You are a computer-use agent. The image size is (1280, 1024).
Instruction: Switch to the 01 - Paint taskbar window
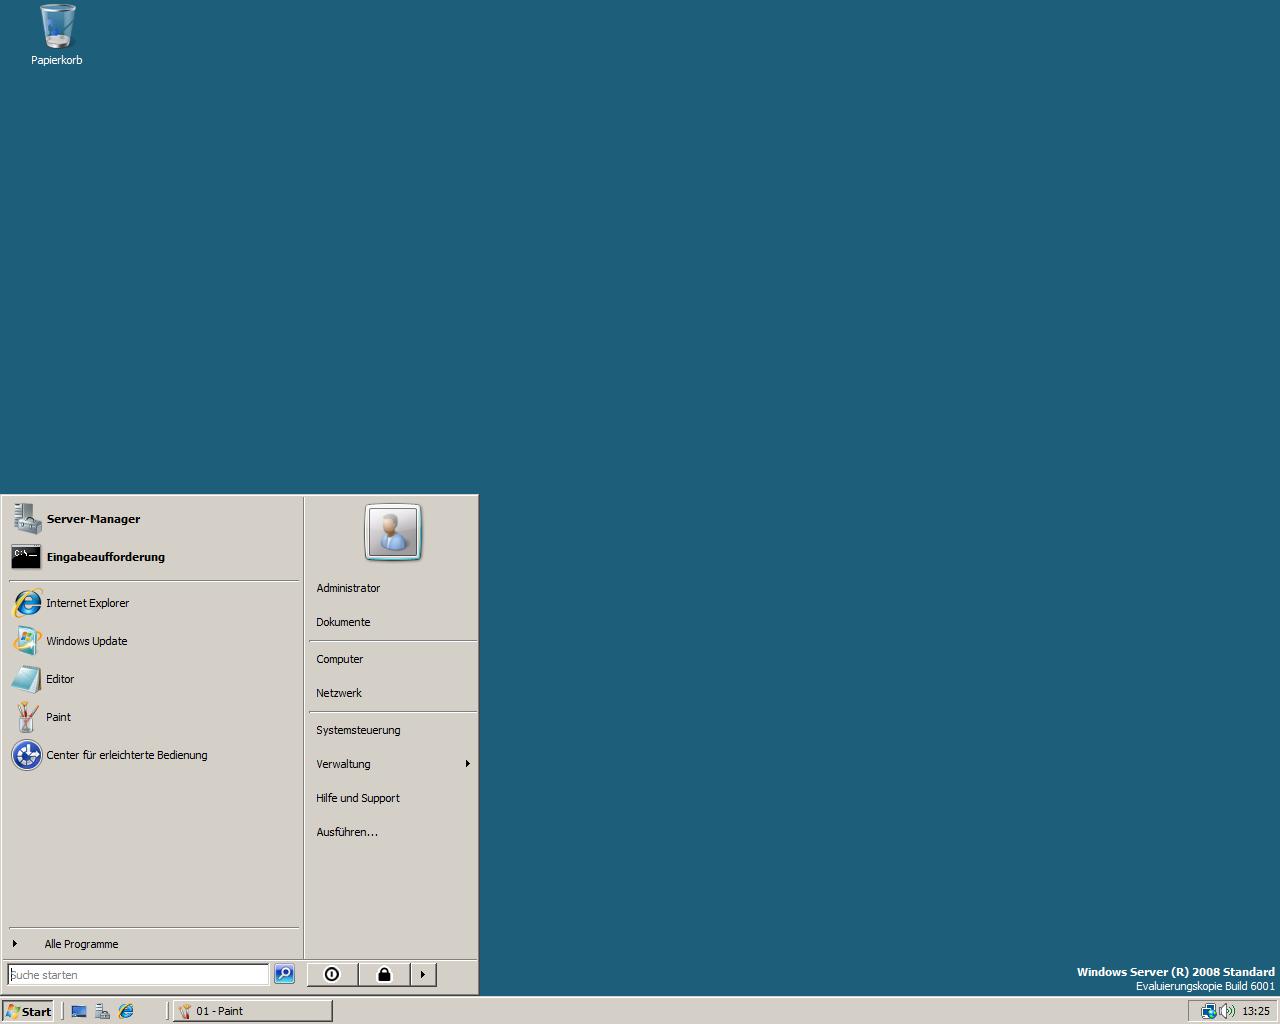252,1011
